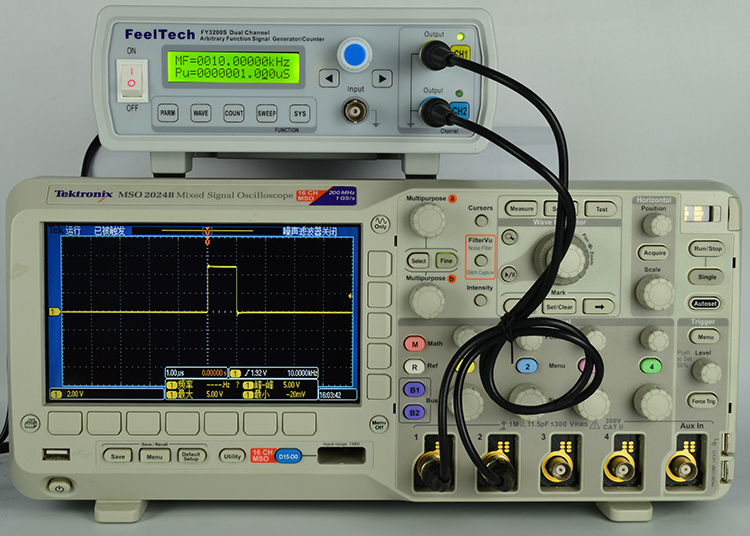Flip the FeelTech ON/OFF power rocker switch

point(132,80)
